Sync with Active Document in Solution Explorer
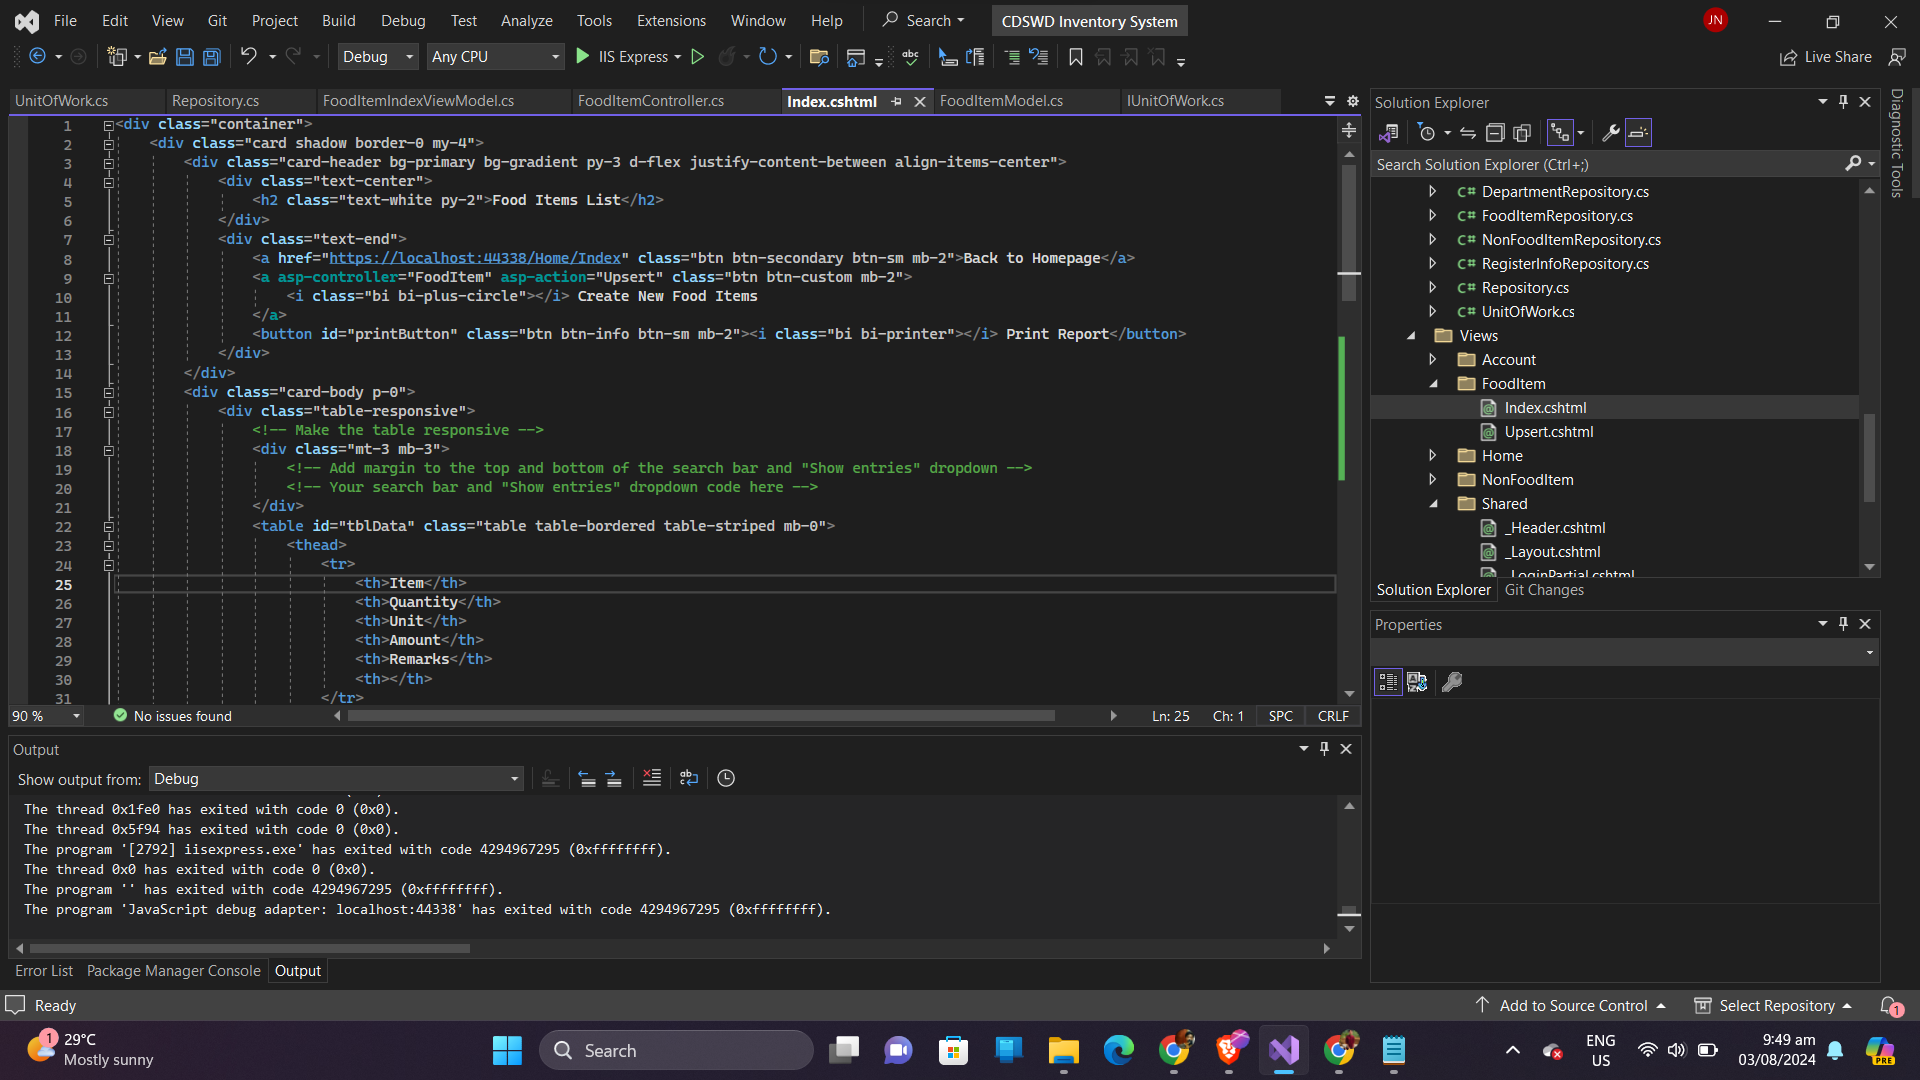Screen dimensions: 1920x1080 pyautogui.click(x=1467, y=133)
